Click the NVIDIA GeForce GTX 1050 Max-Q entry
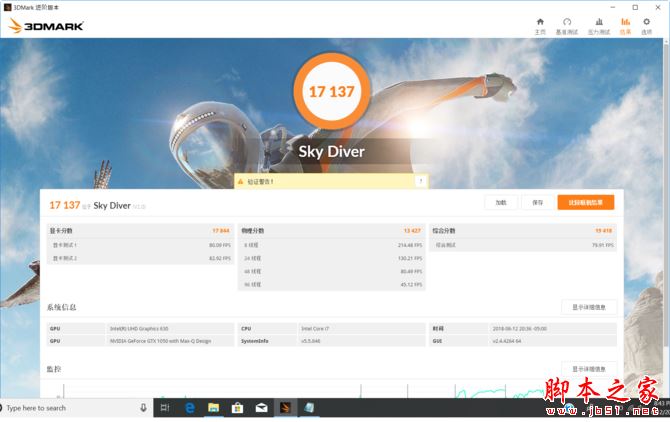 160,341
